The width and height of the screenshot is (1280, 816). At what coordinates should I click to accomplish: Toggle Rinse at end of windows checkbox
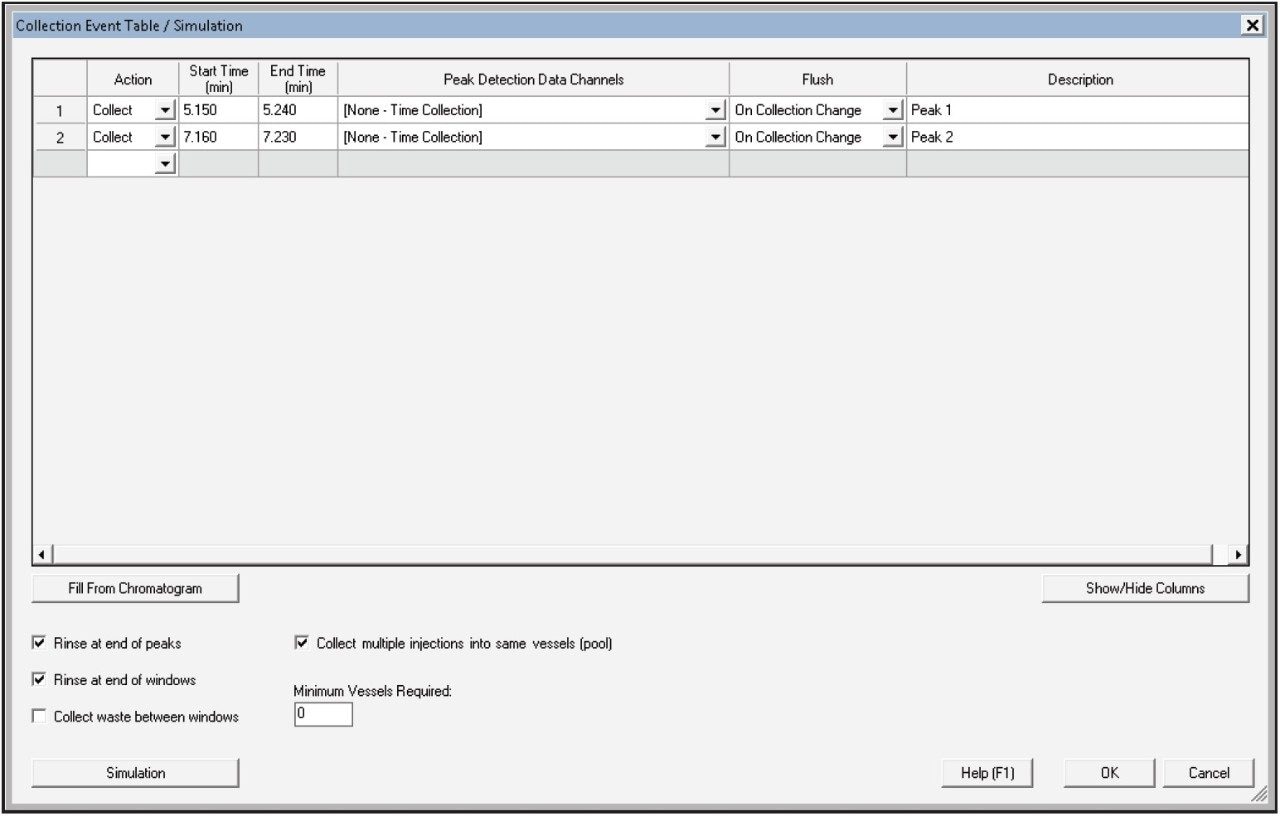click(x=40, y=679)
